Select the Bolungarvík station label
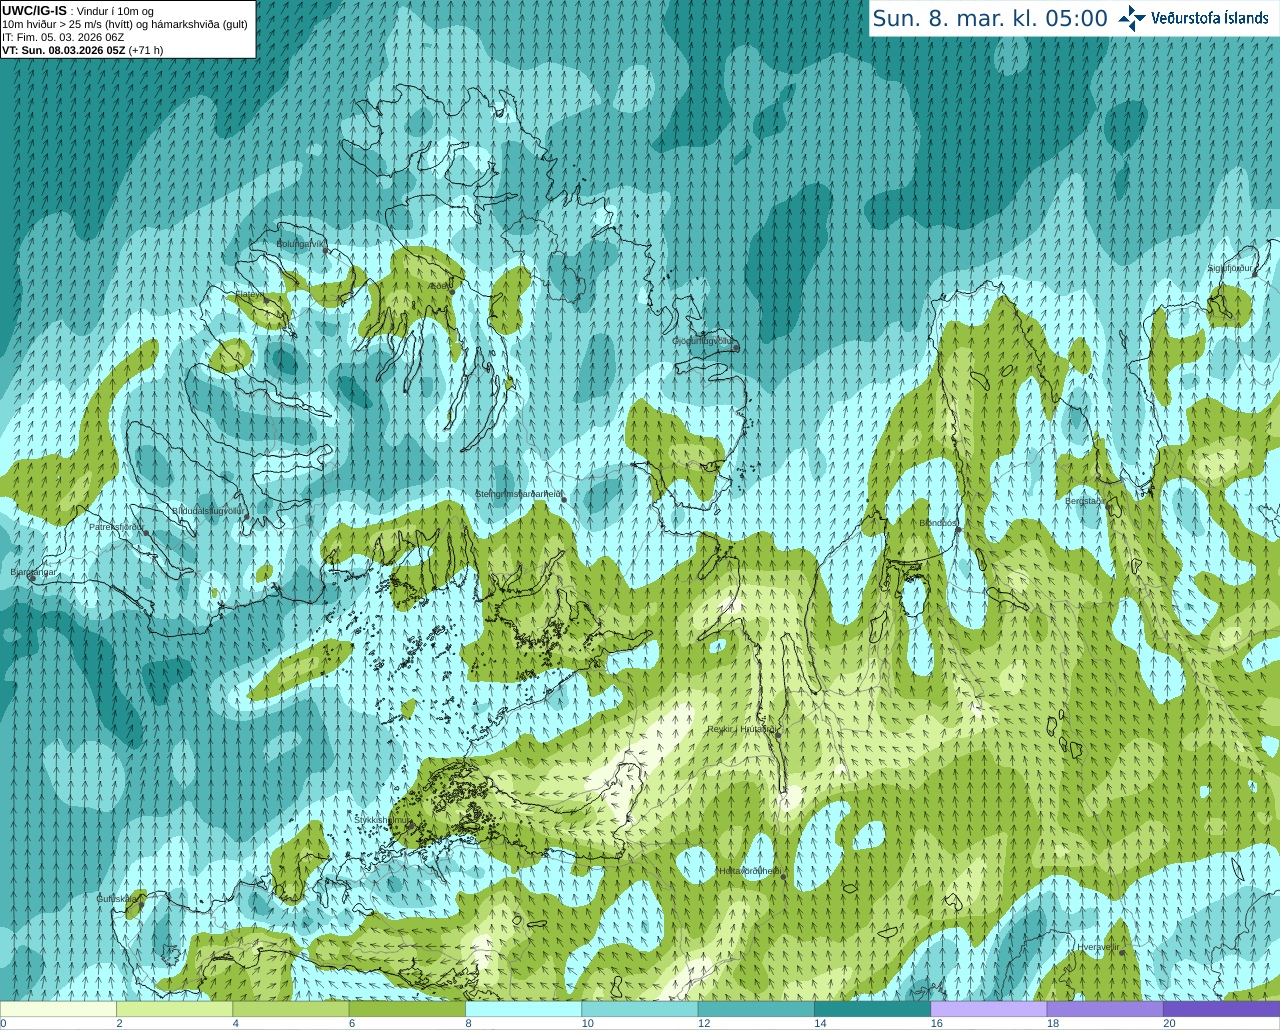This screenshot has width=1280, height=1030. [301, 243]
